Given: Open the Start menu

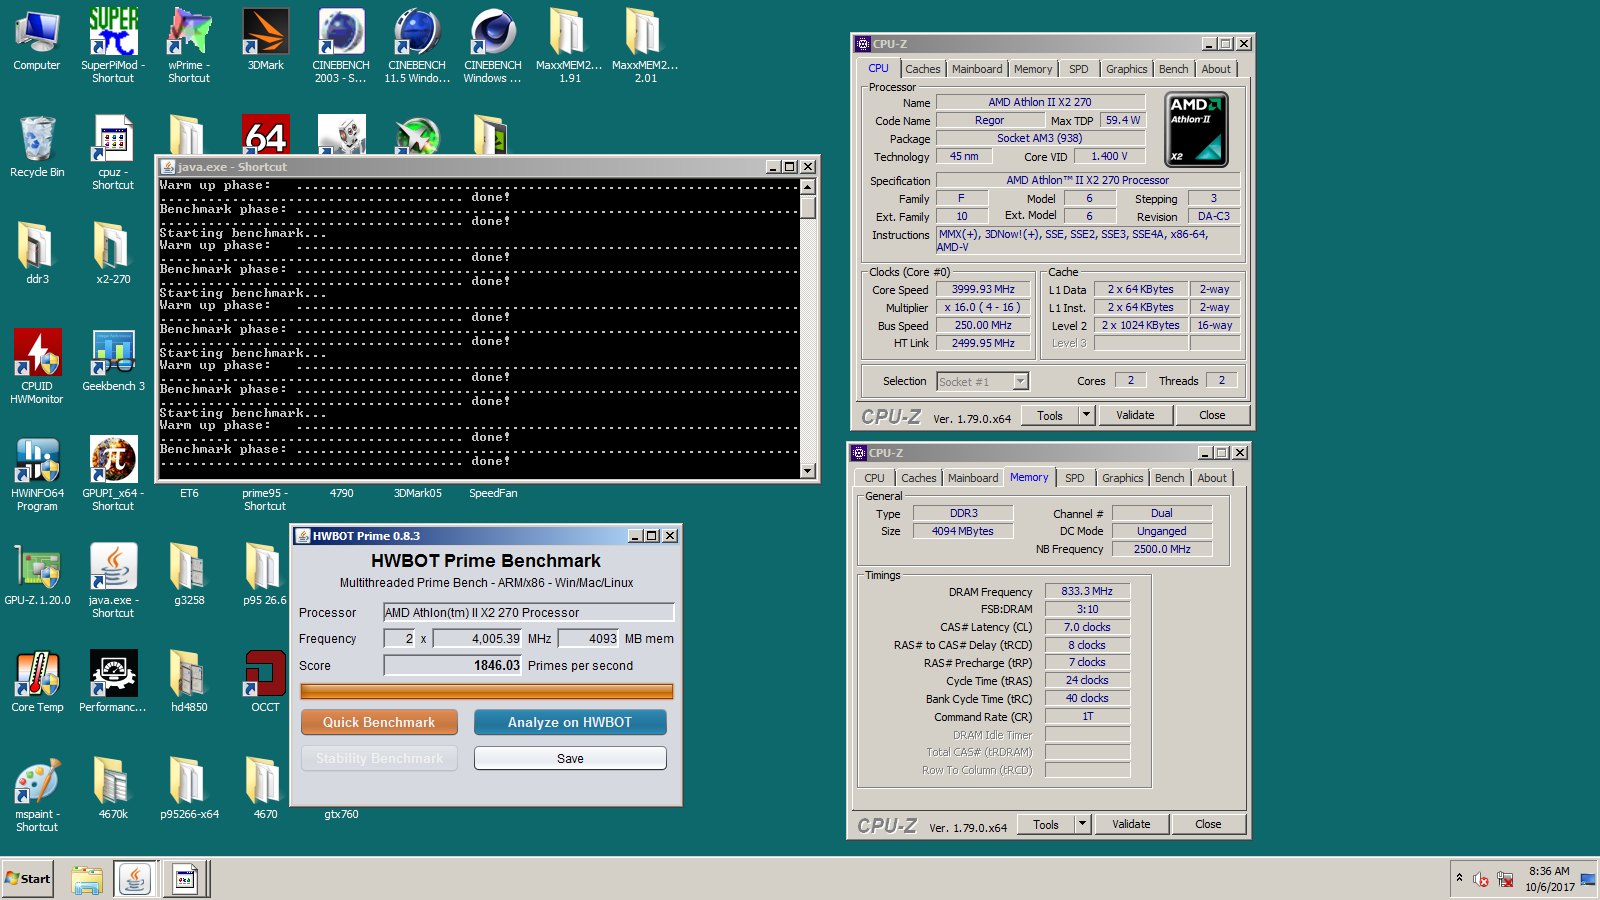Looking at the screenshot, I should coord(28,879).
